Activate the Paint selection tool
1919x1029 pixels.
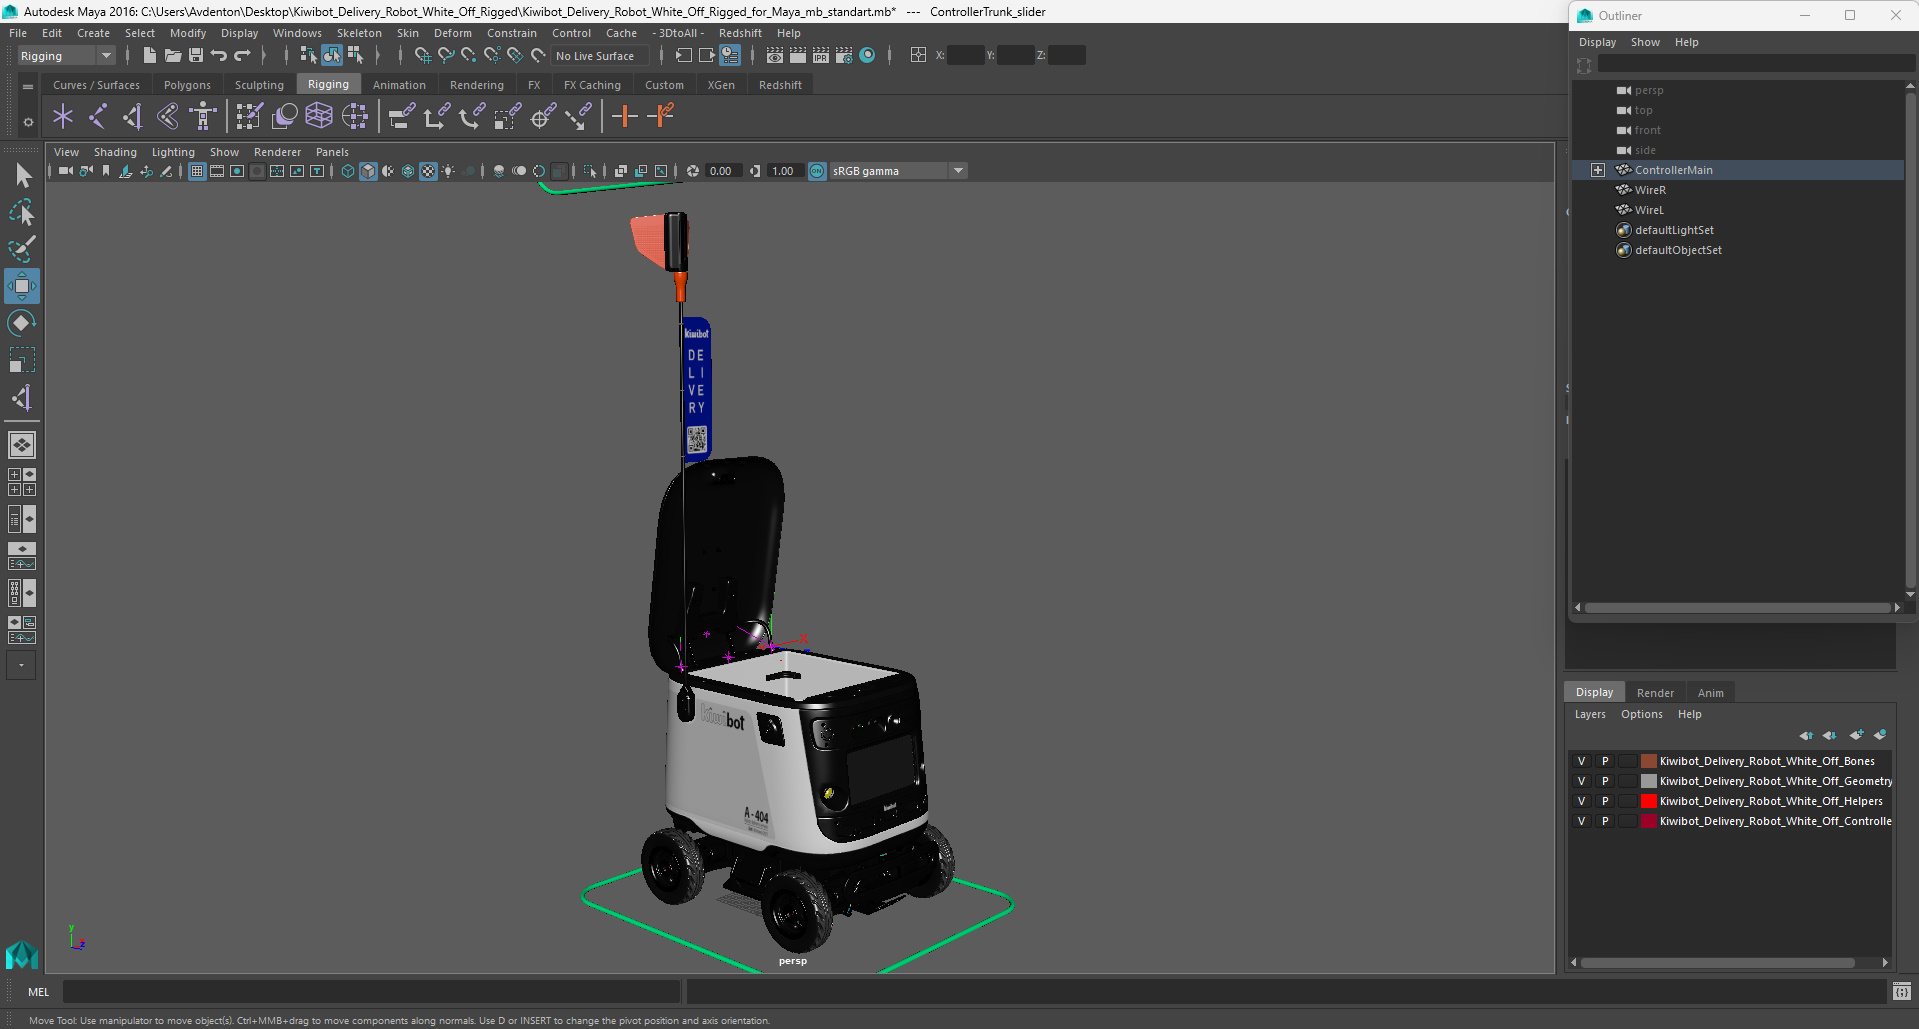pos(22,249)
